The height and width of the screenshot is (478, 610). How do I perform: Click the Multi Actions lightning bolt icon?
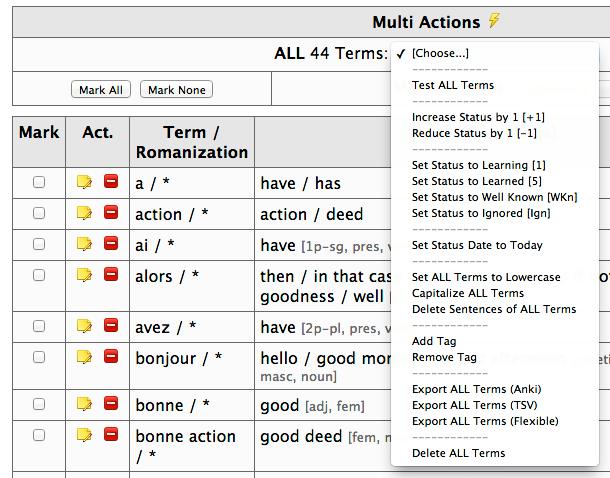pyautogui.click(x=494, y=21)
